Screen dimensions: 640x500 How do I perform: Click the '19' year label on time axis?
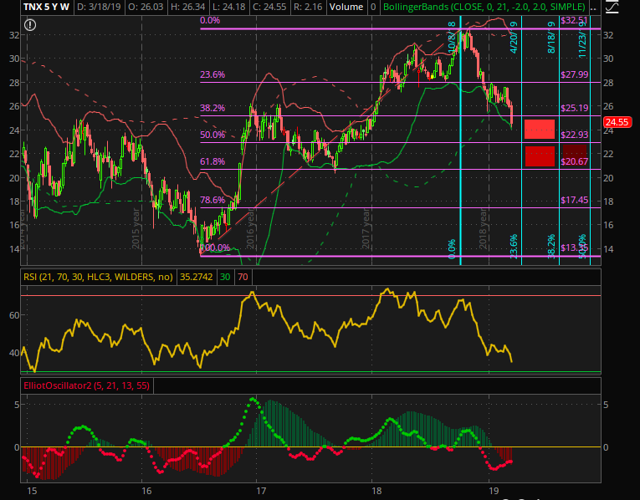tap(494, 490)
